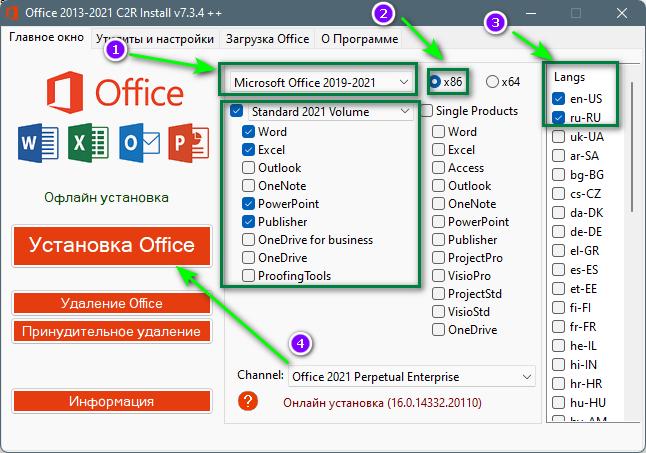Check VisioStd under Single Products

coord(438,312)
